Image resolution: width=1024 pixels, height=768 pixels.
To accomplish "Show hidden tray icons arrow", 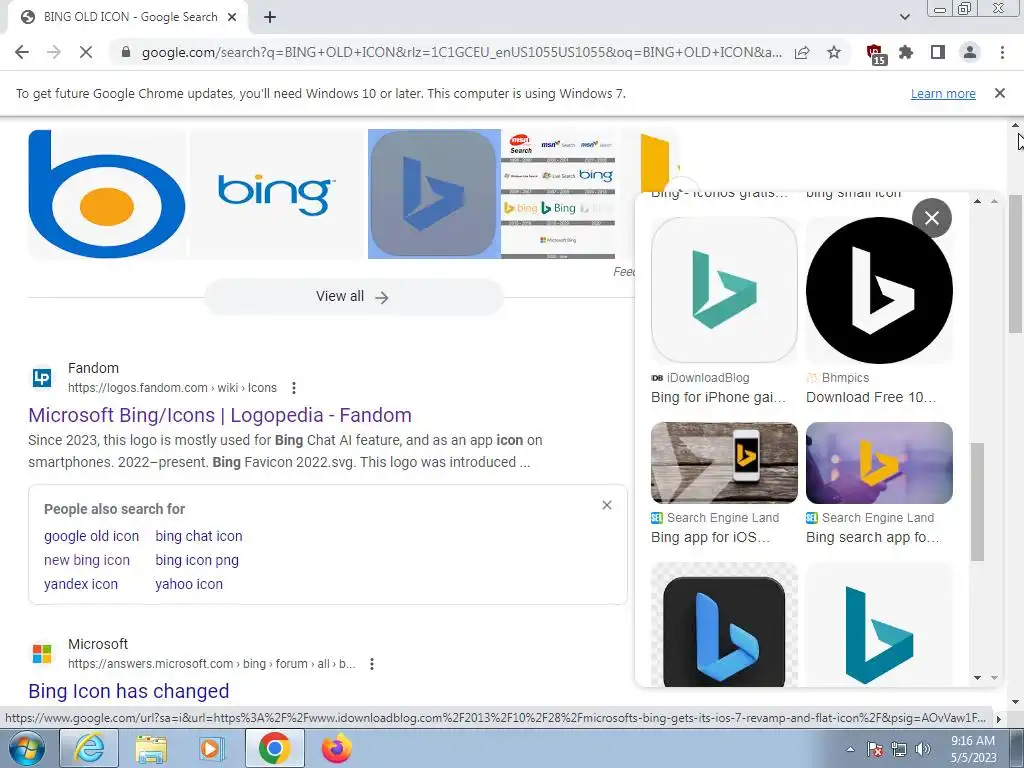I will pos(850,749).
